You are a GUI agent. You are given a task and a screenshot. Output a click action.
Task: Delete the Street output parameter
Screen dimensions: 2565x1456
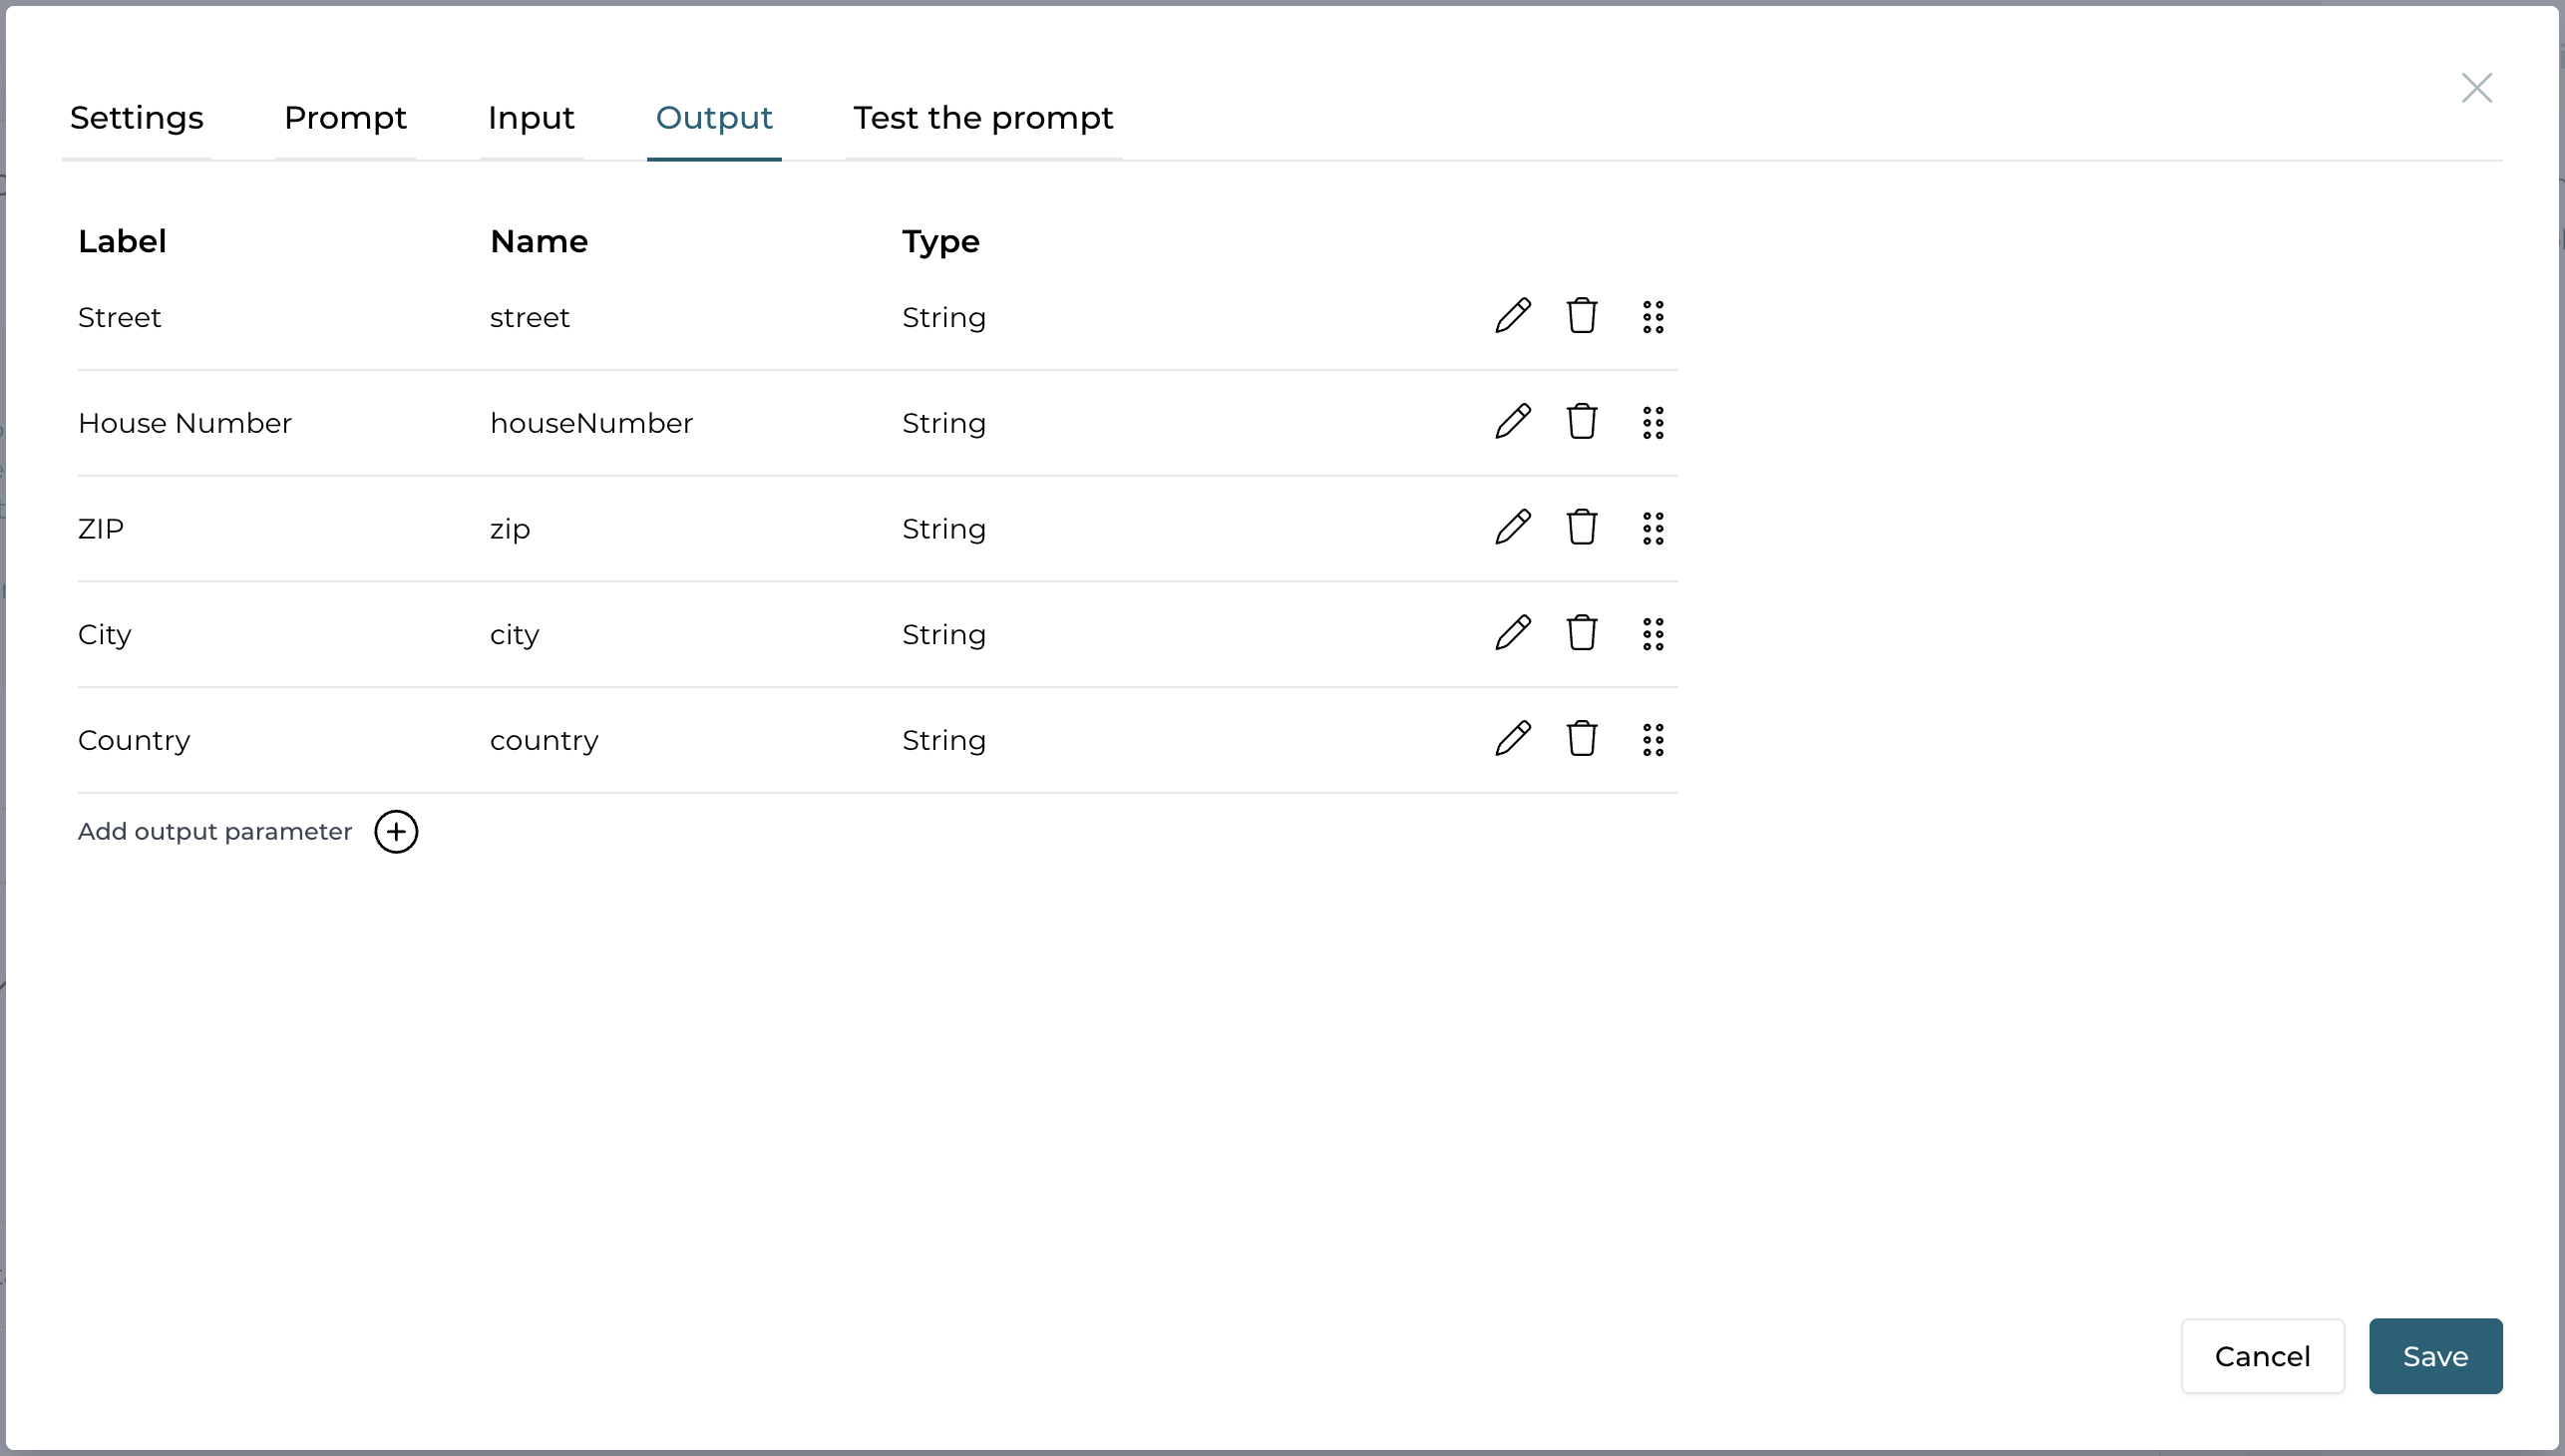1581,316
